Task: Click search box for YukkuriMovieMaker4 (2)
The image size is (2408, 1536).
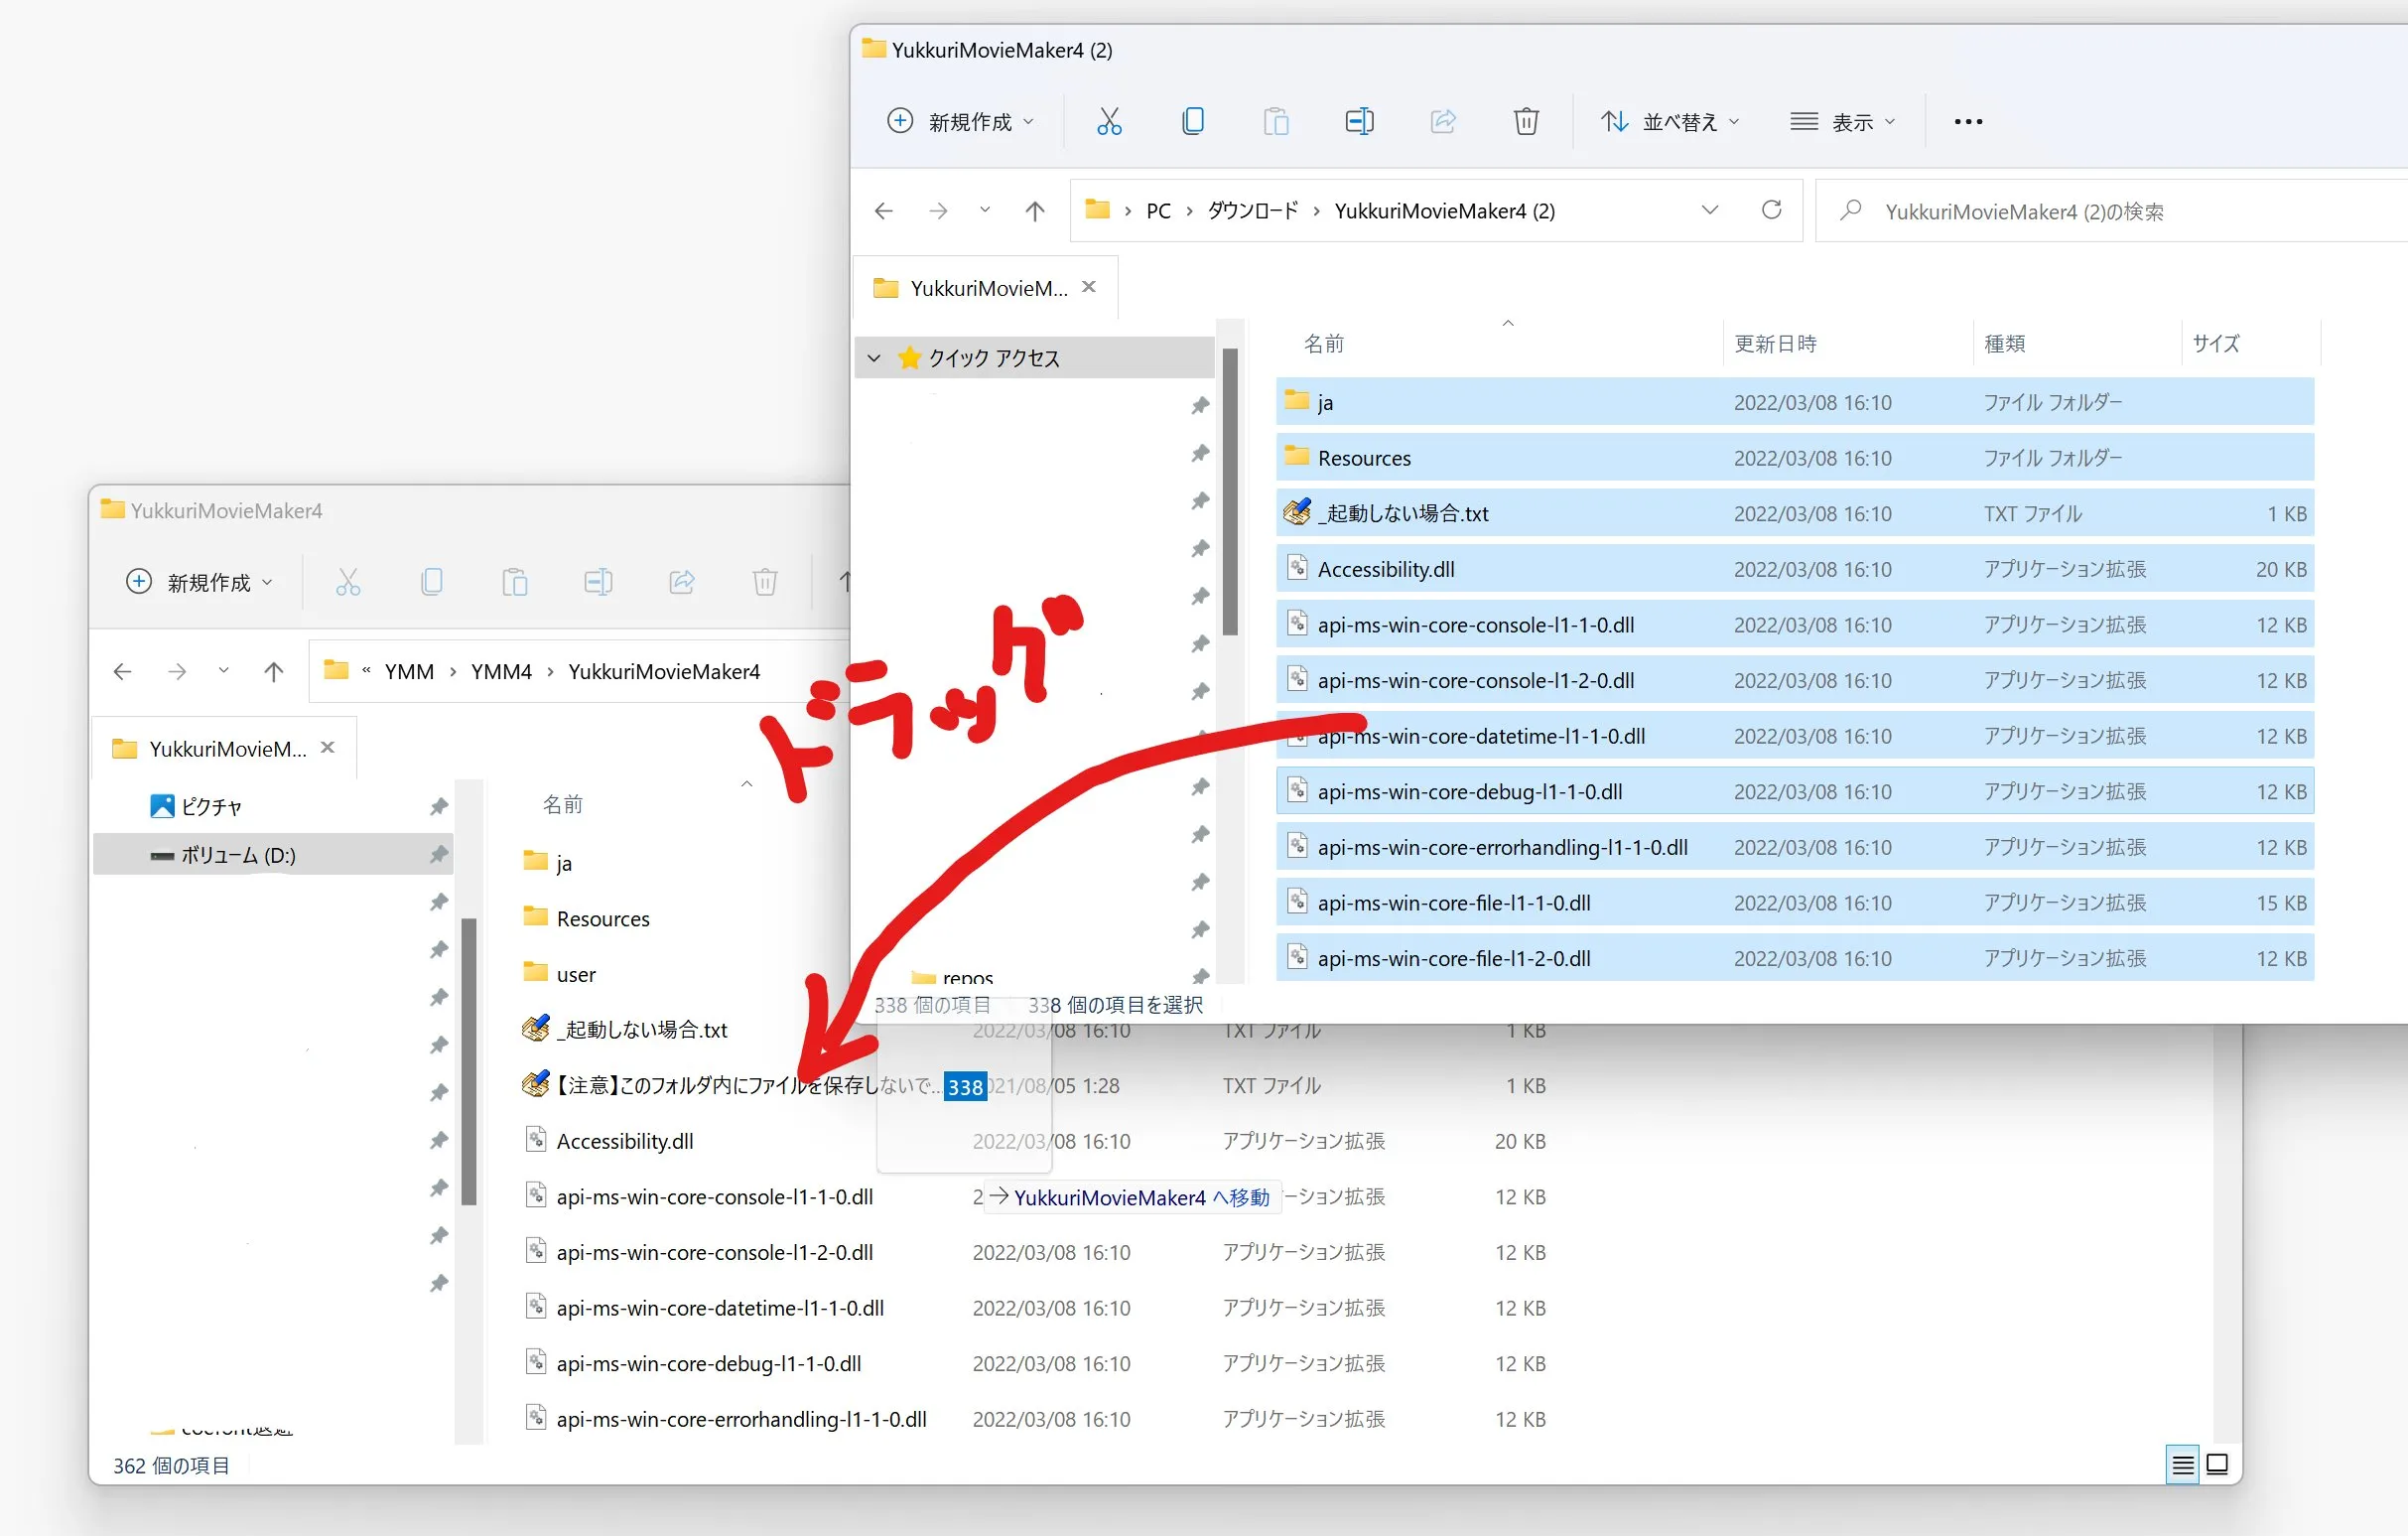Action: pos(2110,211)
